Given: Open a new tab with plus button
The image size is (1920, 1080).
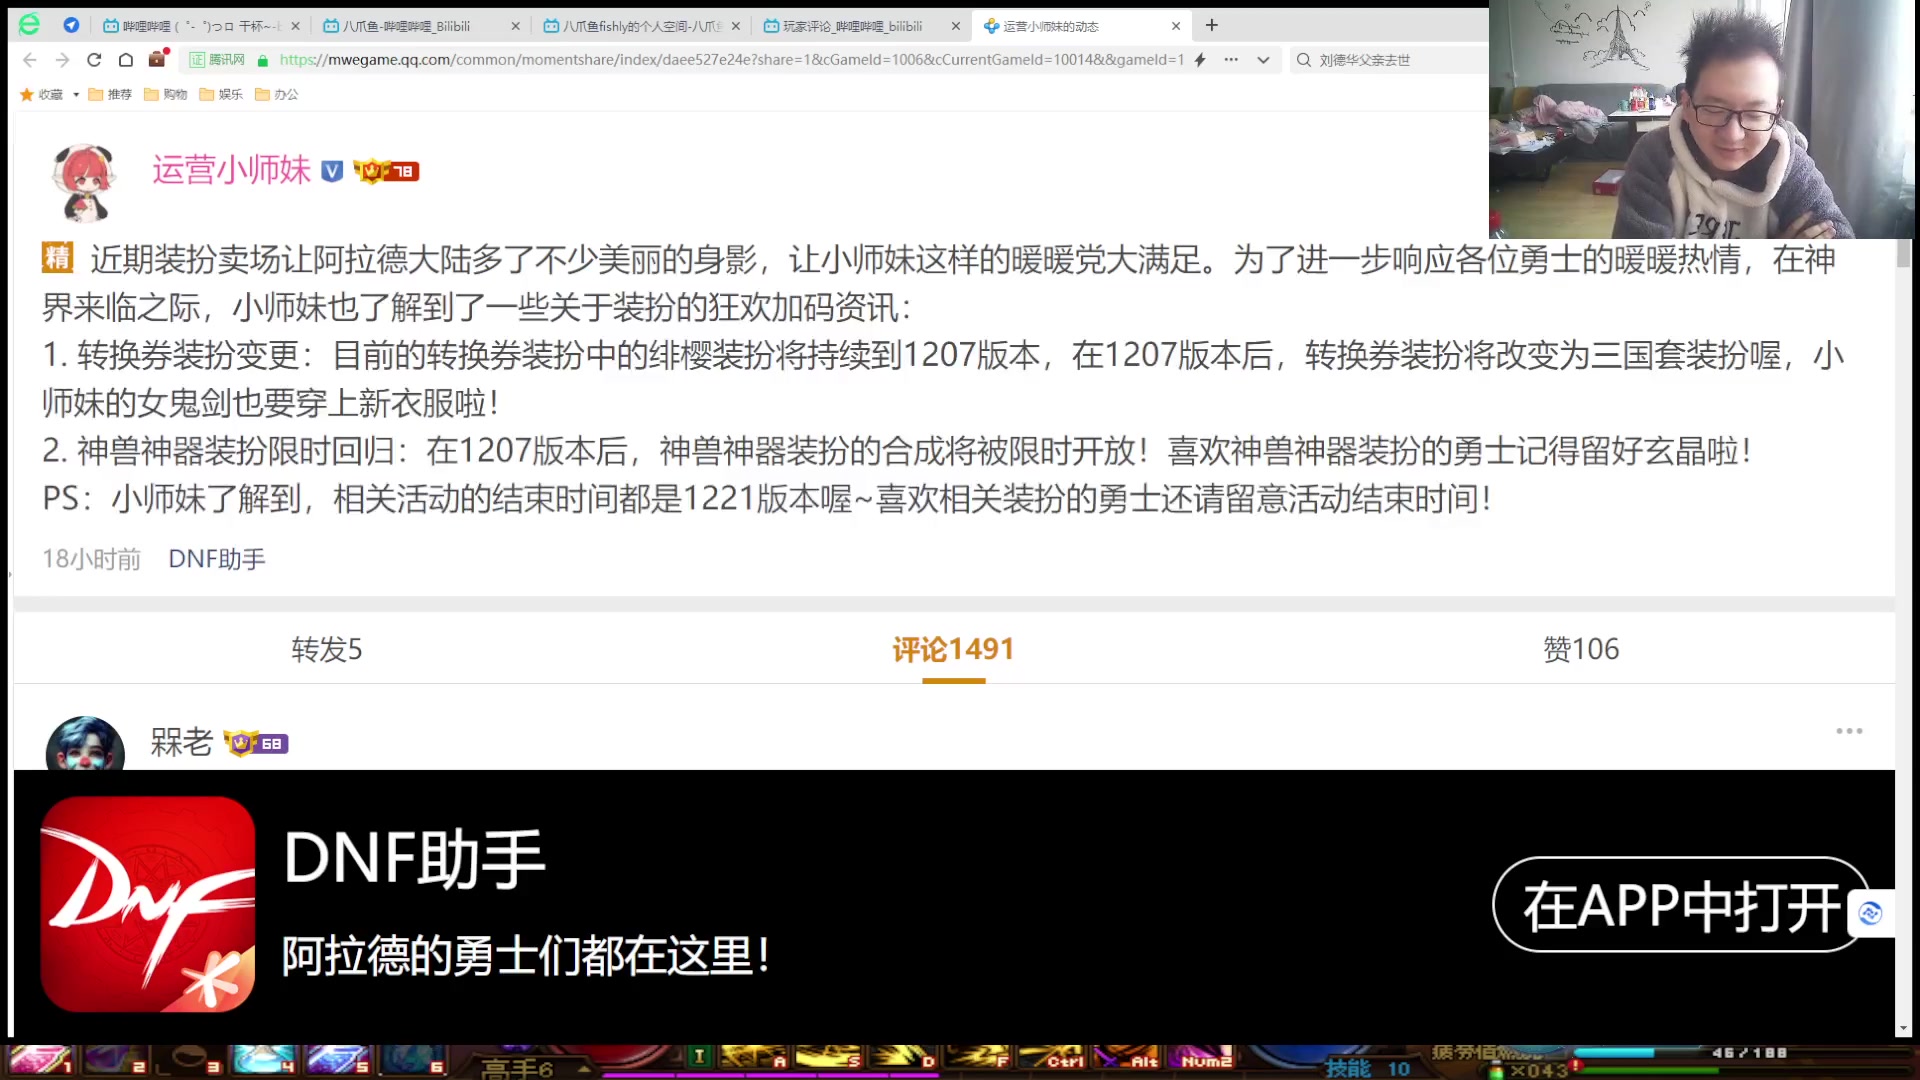Looking at the screenshot, I should [1212, 25].
